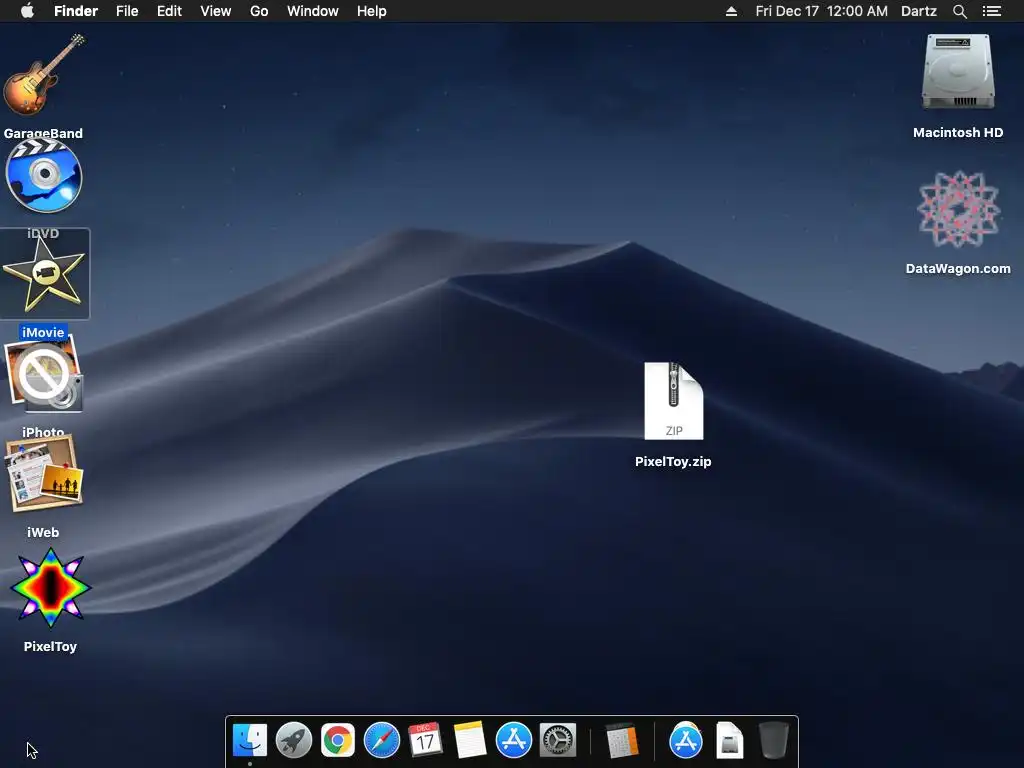1024x768 pixels.
Task: Select the iPhoto desktop icon
Action: [x=44, y=375]
